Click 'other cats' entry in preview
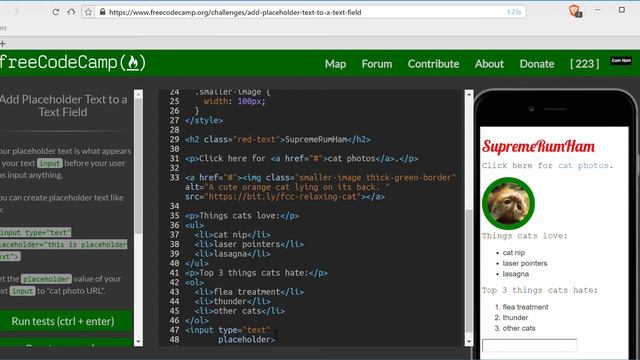The image size is (640, 360). coord(519,328)
